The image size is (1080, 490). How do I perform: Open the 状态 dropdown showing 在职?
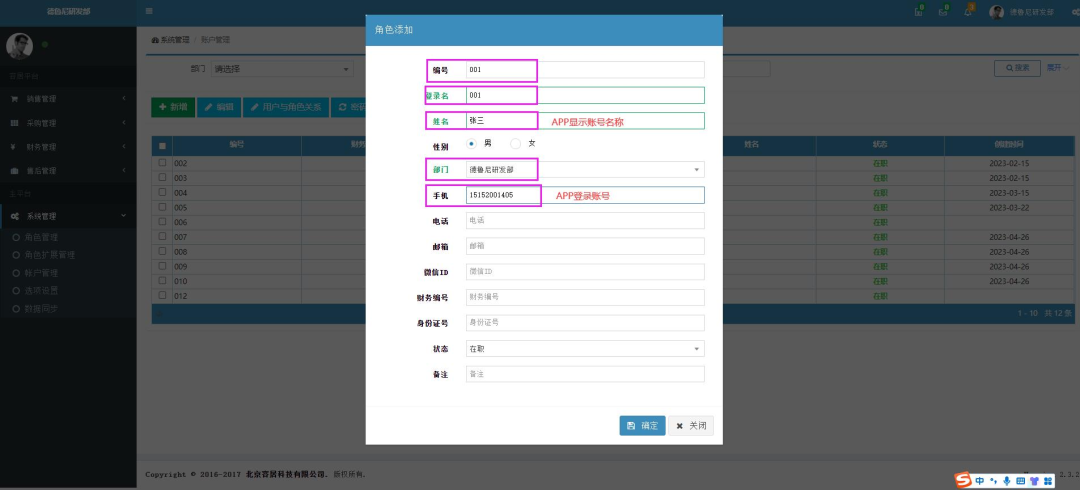pyautogui.click(x=585, y=349)
